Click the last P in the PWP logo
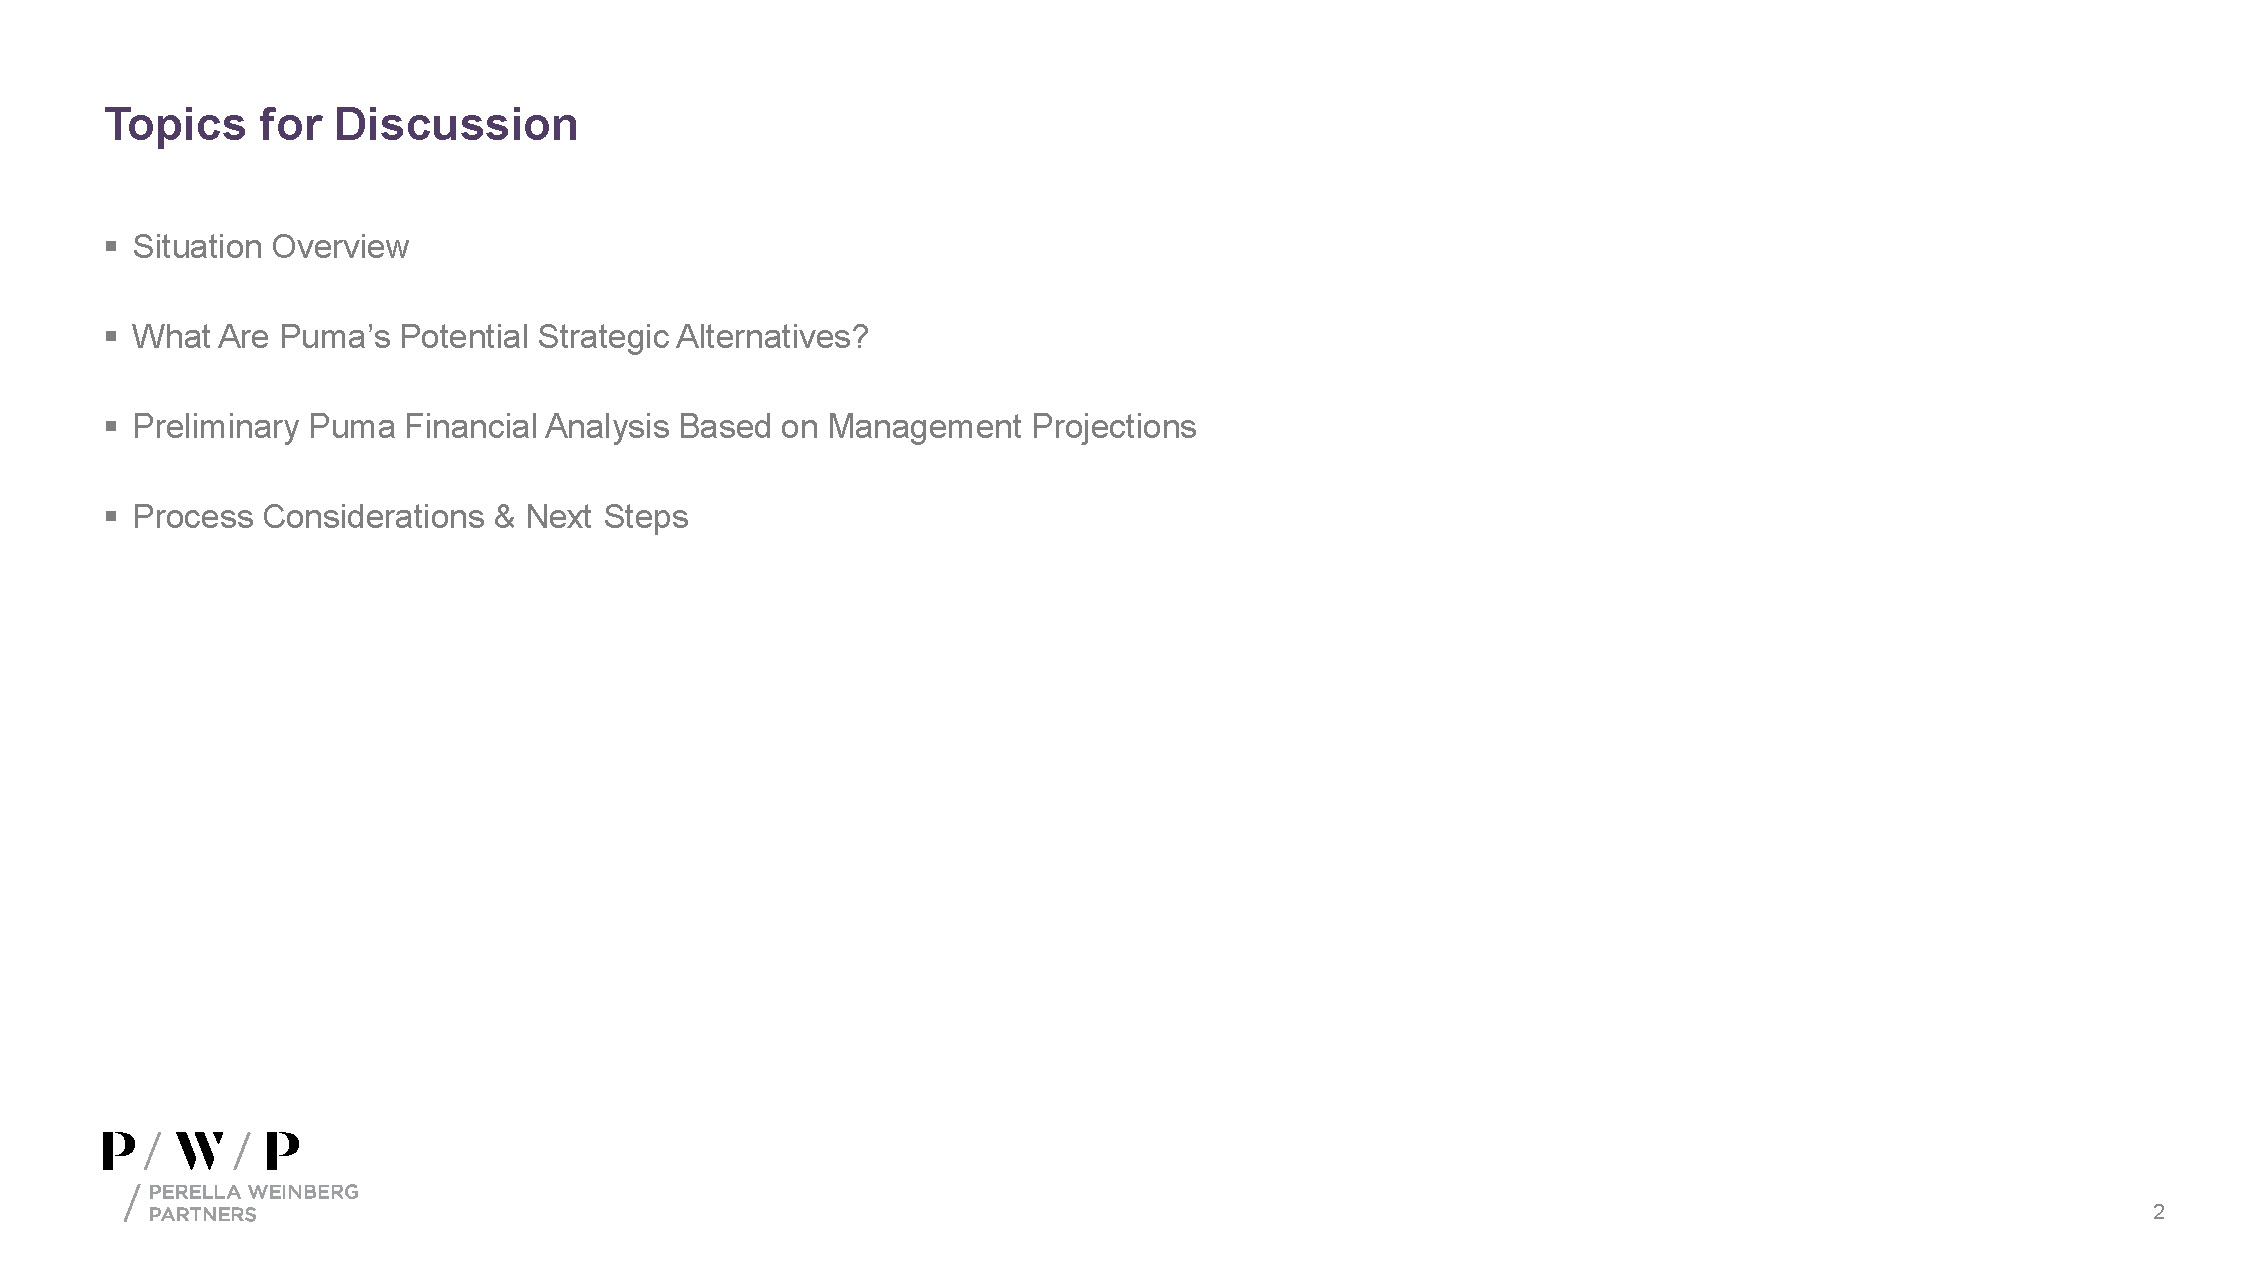2267x1275 pixels. (282, 1151)
